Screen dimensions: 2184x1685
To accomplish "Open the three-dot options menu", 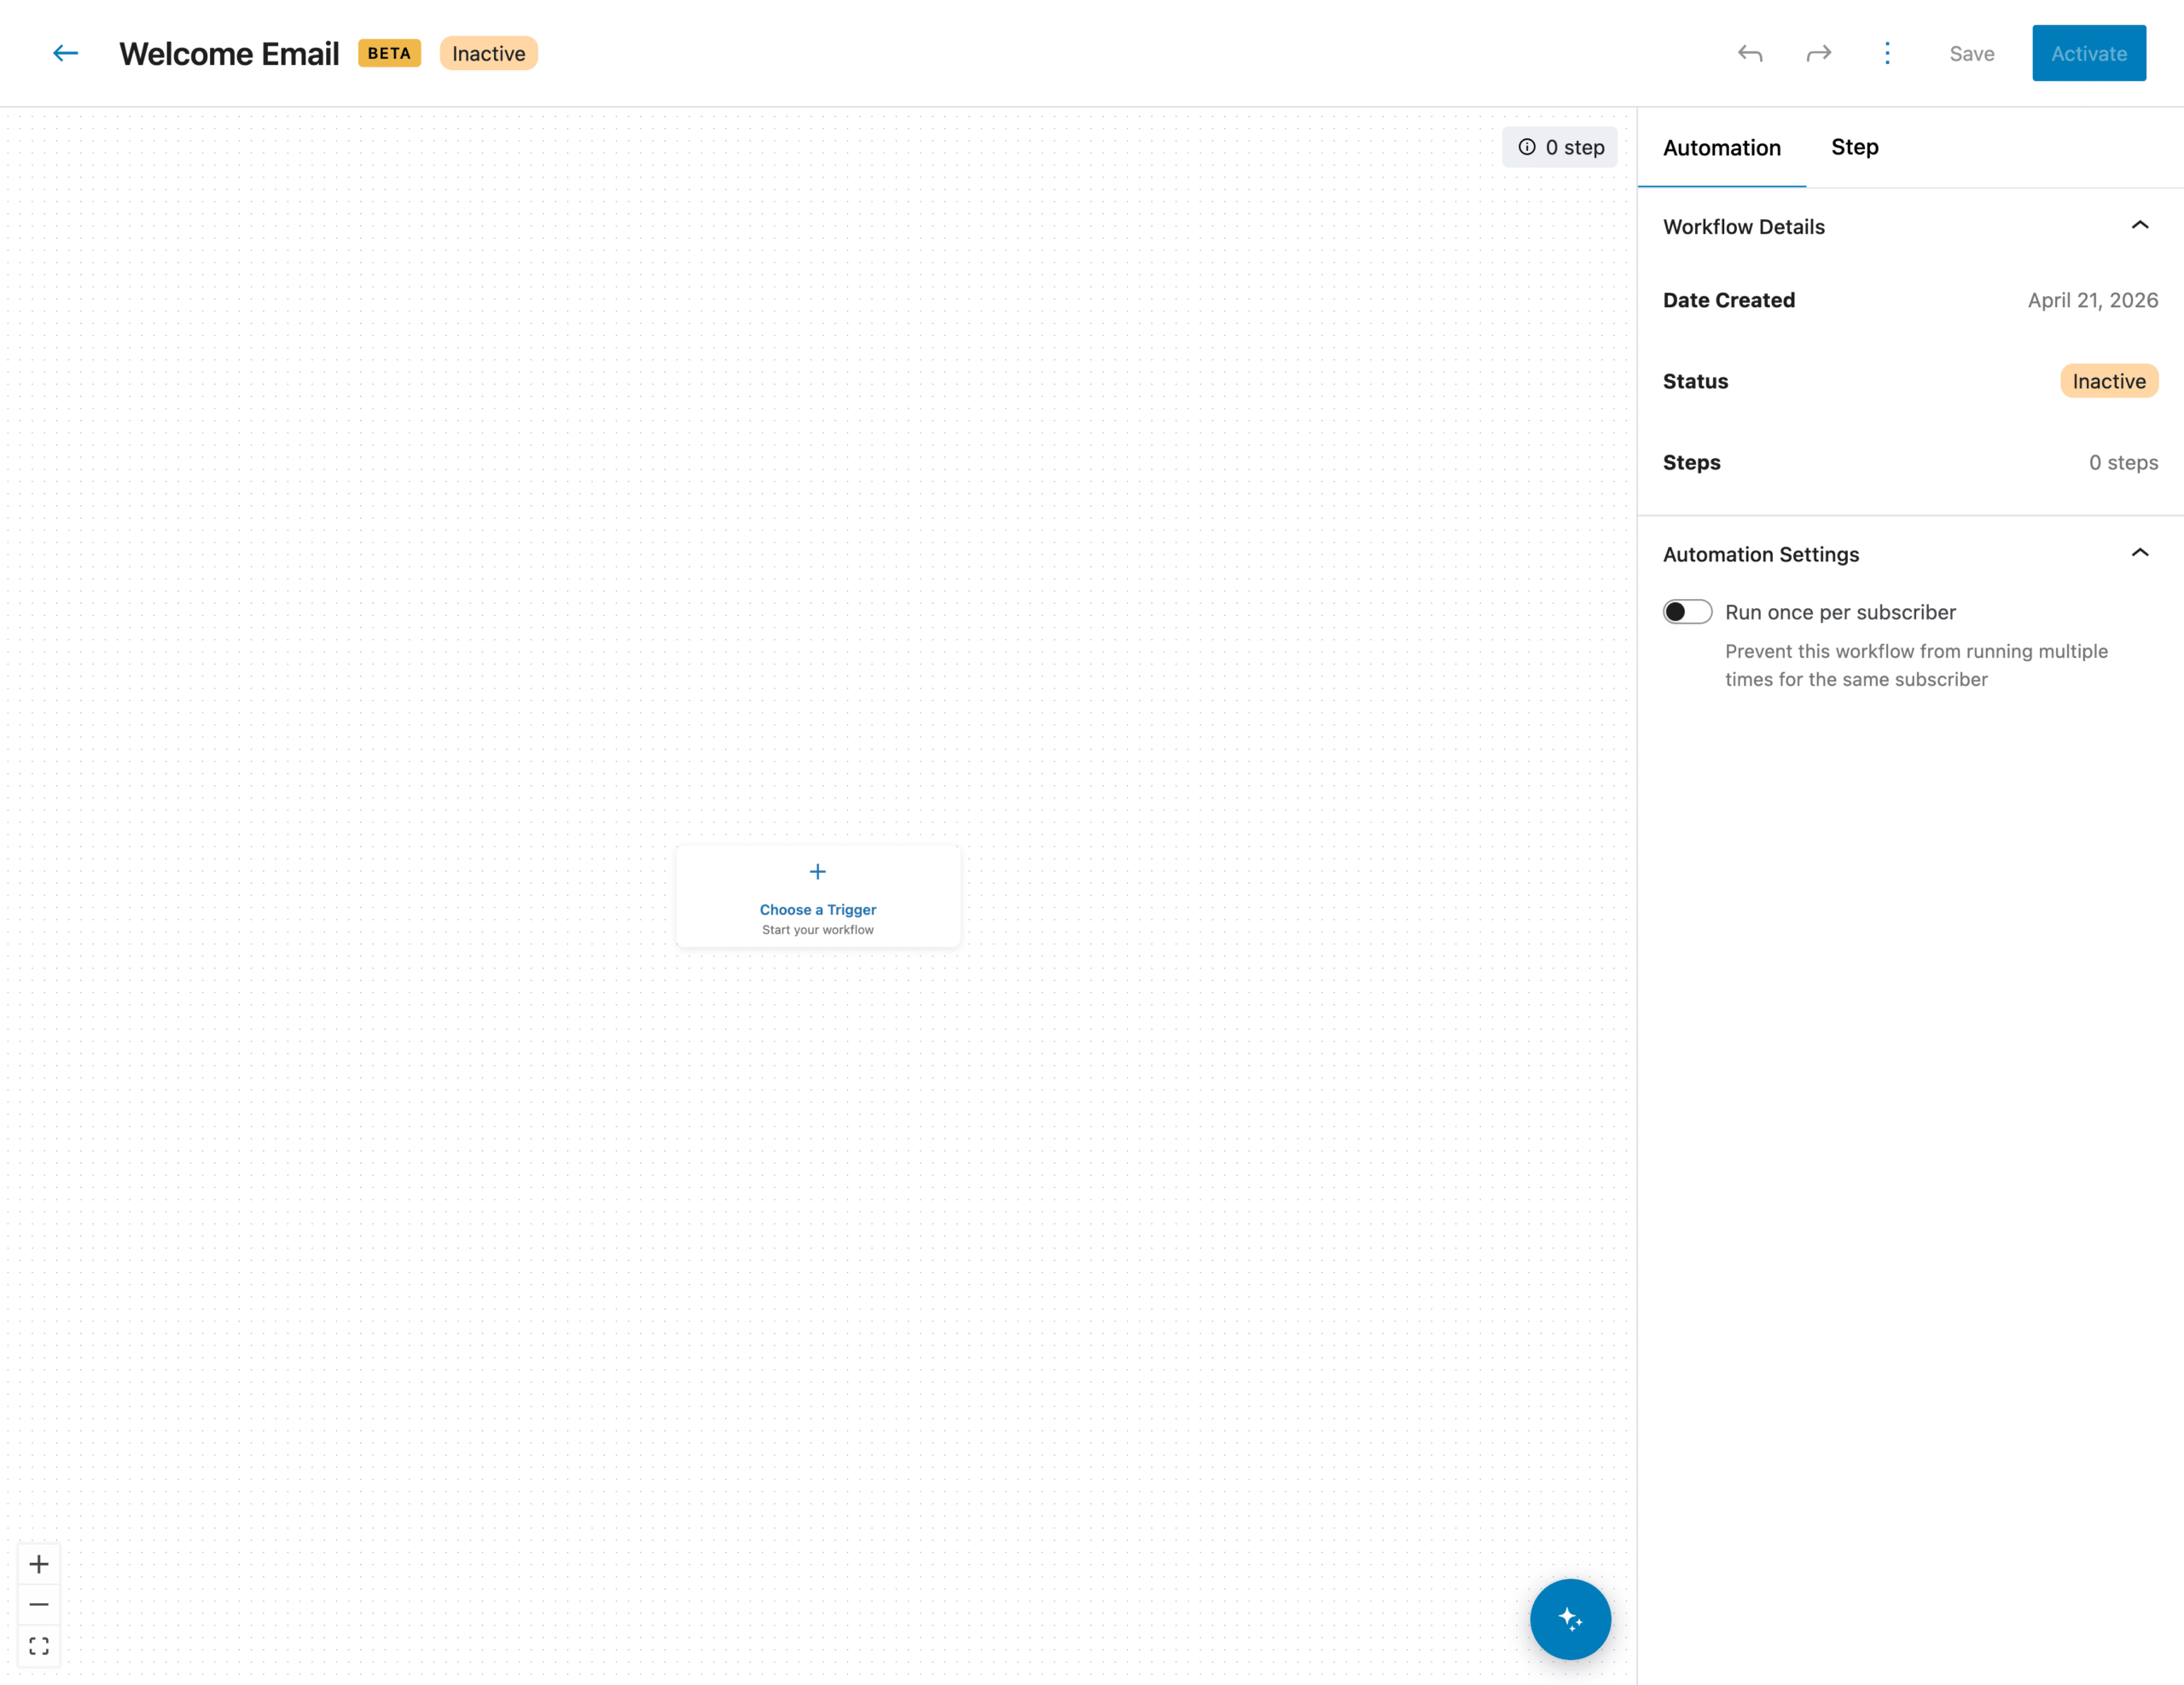I will (x=1887, y=53).
